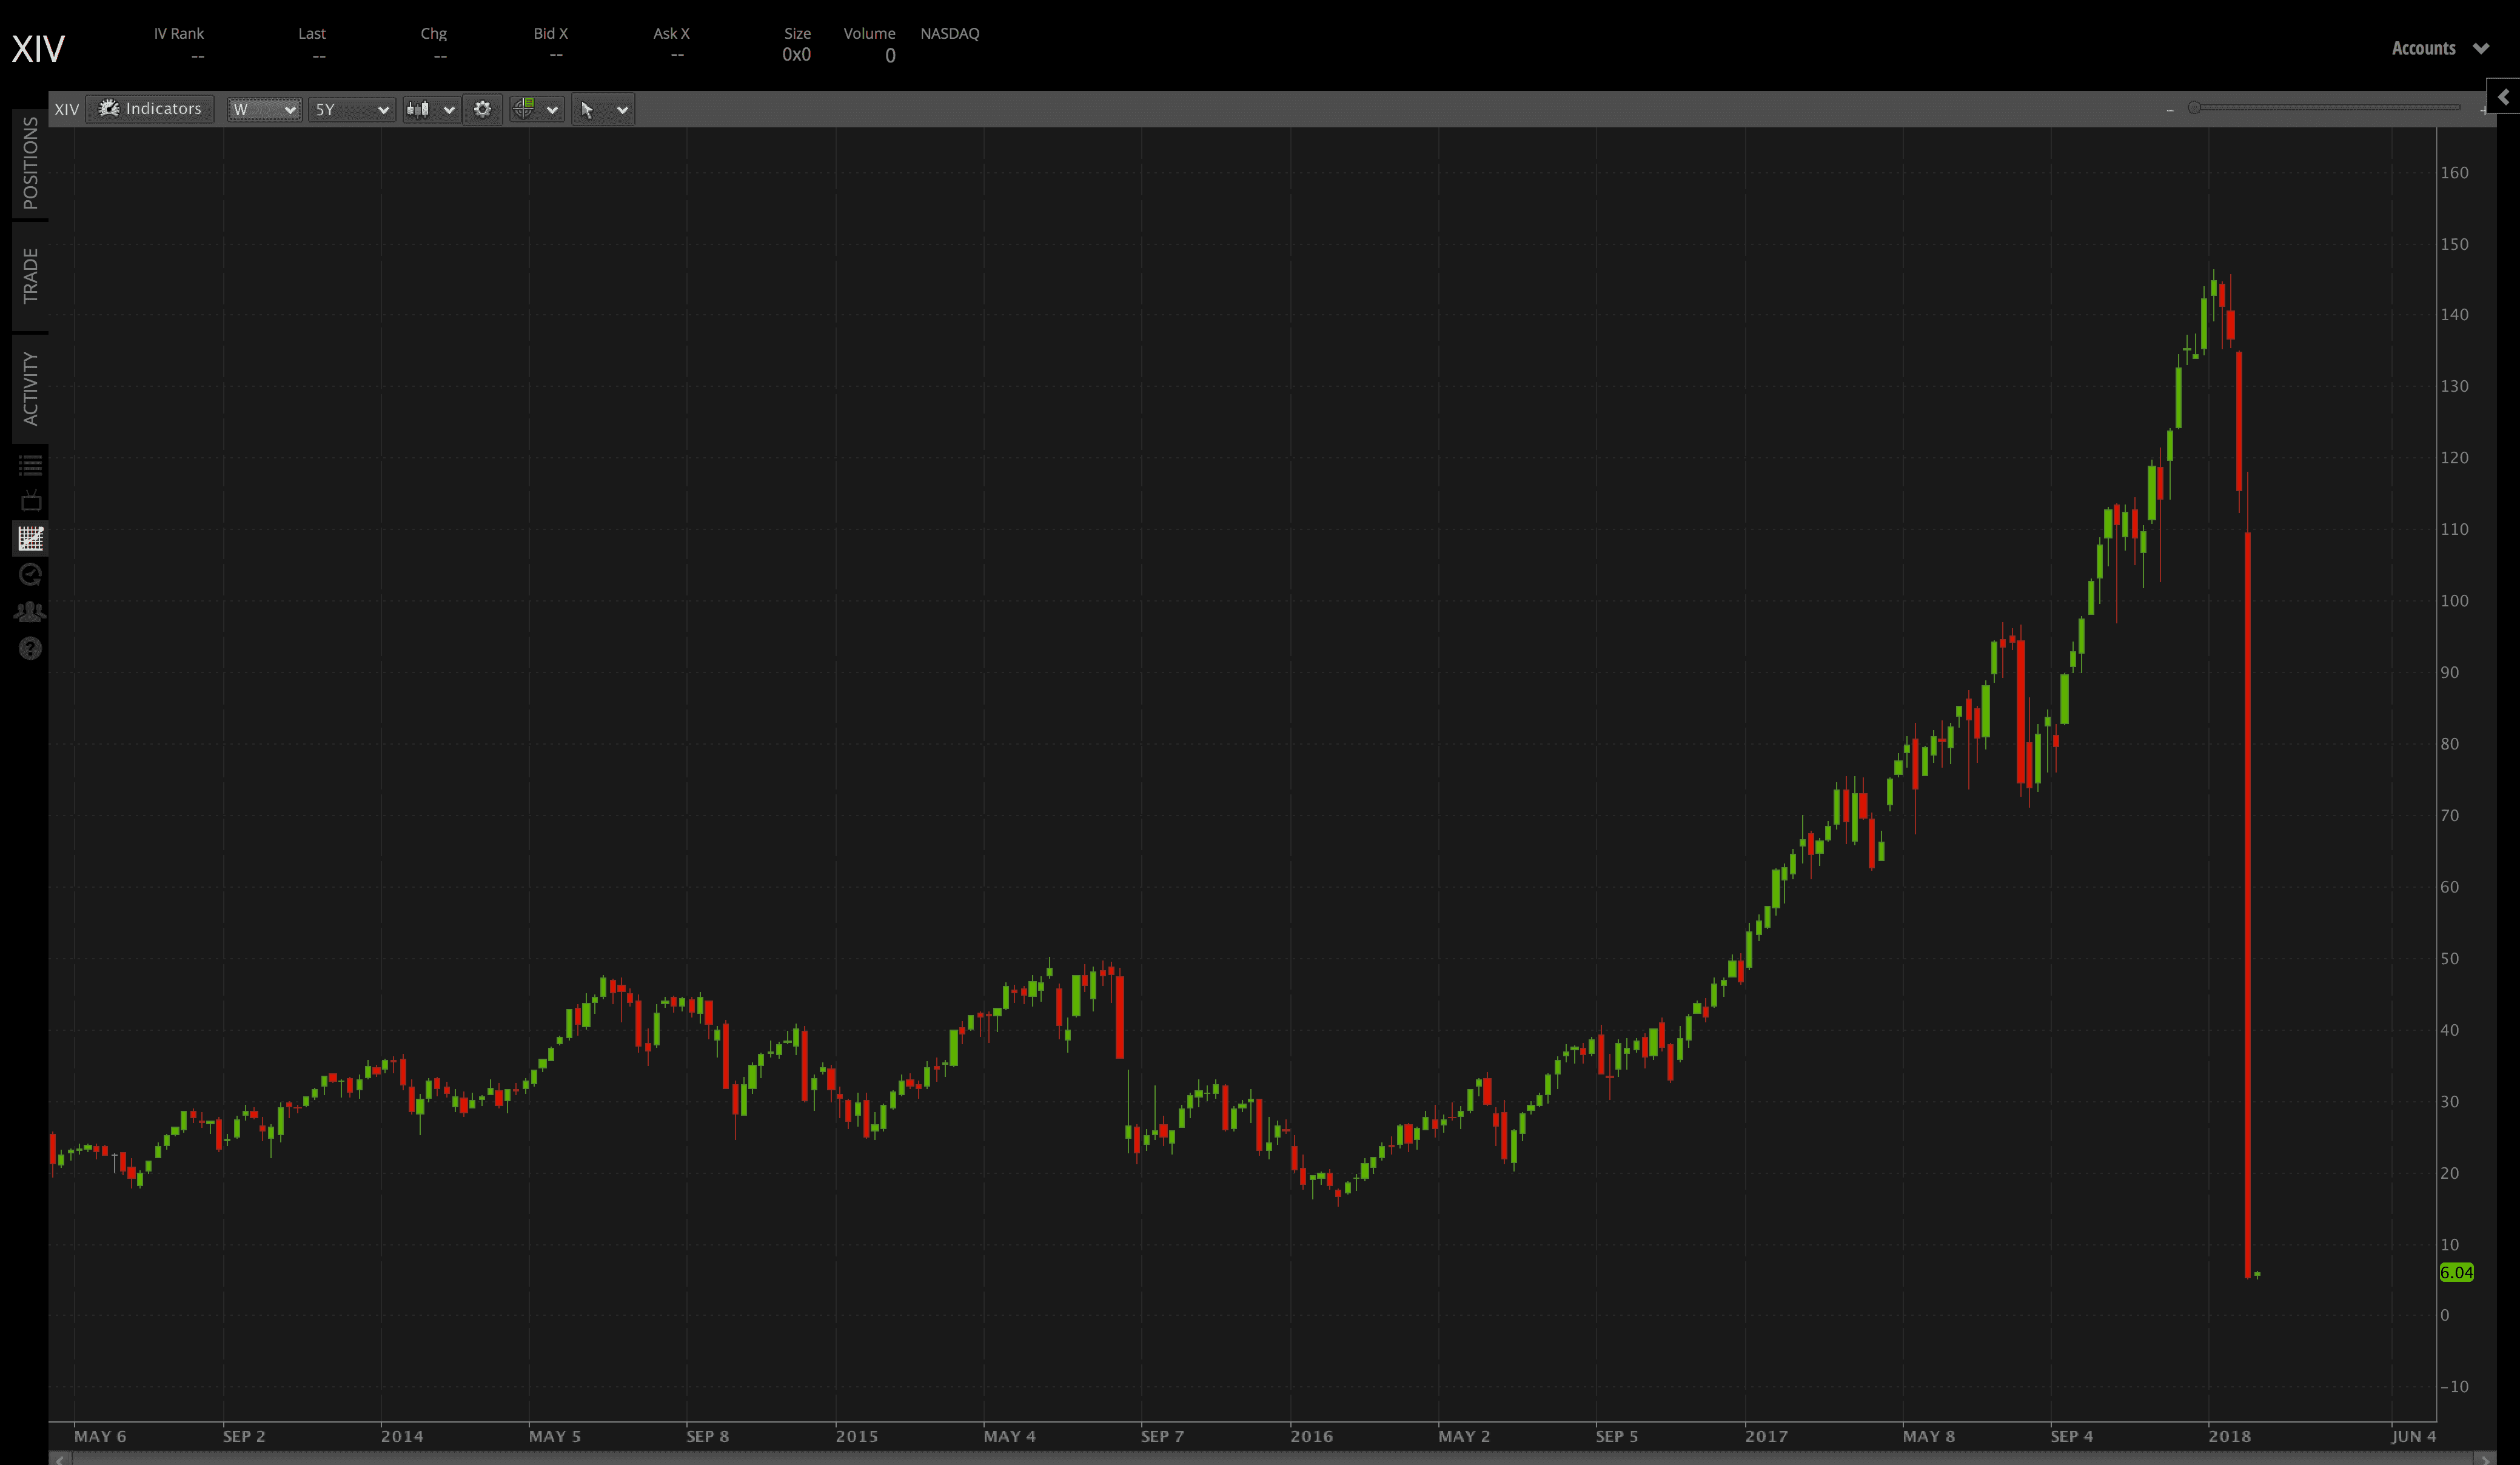Click the Size value 0x0
The image size is (2520, 1465).
pyautogui.click(x=796, y=55)
